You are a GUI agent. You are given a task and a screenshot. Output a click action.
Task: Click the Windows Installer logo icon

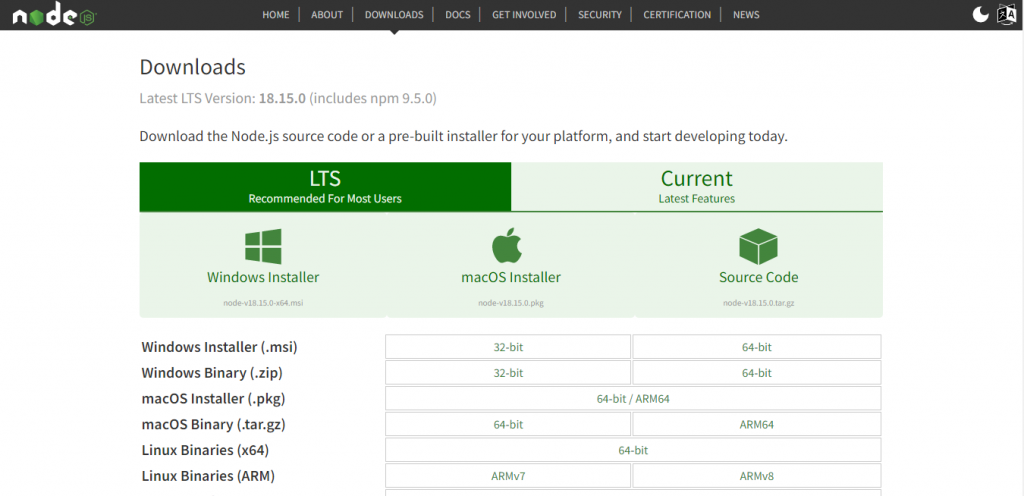263,246
